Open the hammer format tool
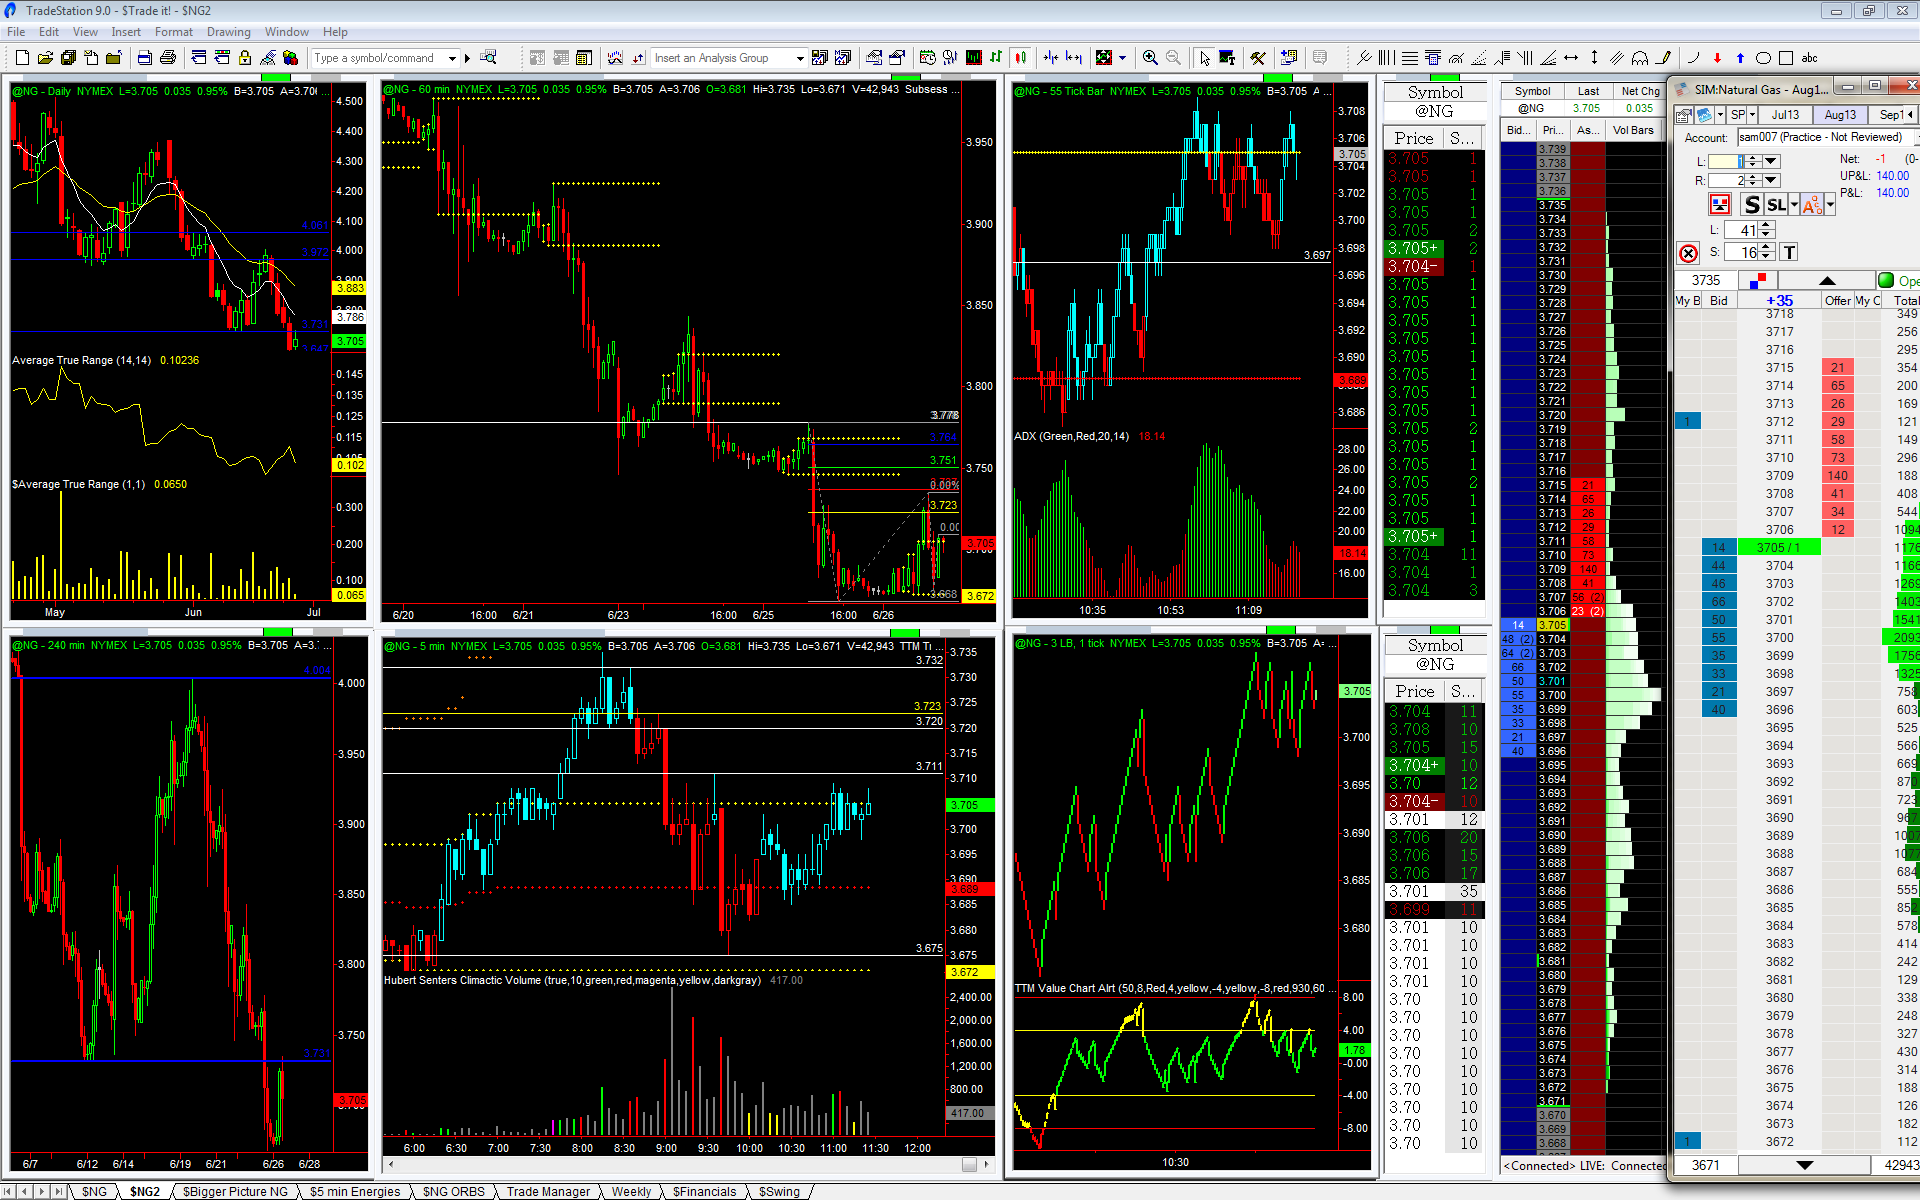 pos(1258,58)
